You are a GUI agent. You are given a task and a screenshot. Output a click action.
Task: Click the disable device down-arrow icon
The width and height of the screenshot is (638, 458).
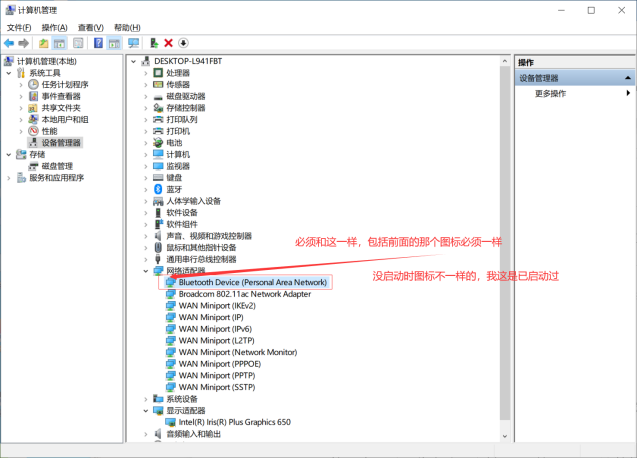(184, 43)
